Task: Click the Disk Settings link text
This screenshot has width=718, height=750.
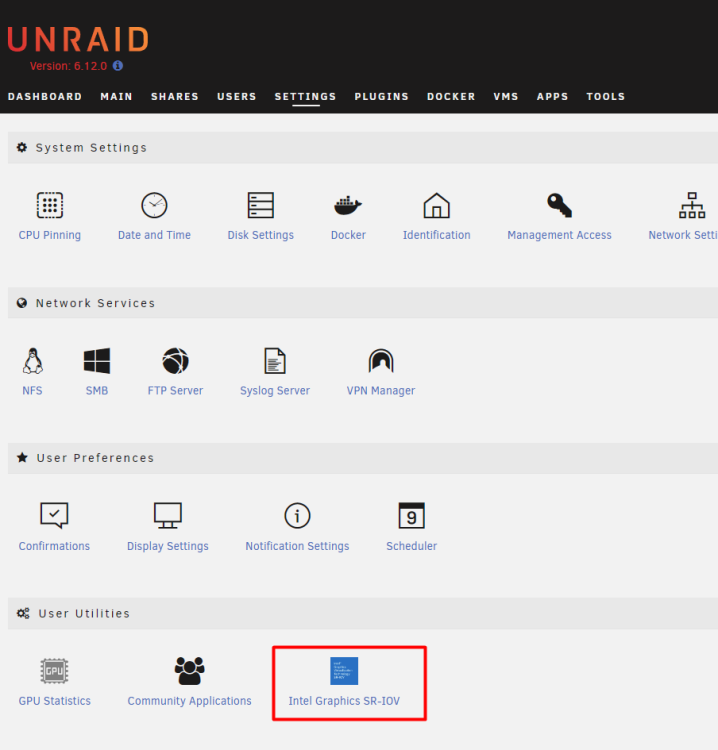Action: [x=261, y=235]
